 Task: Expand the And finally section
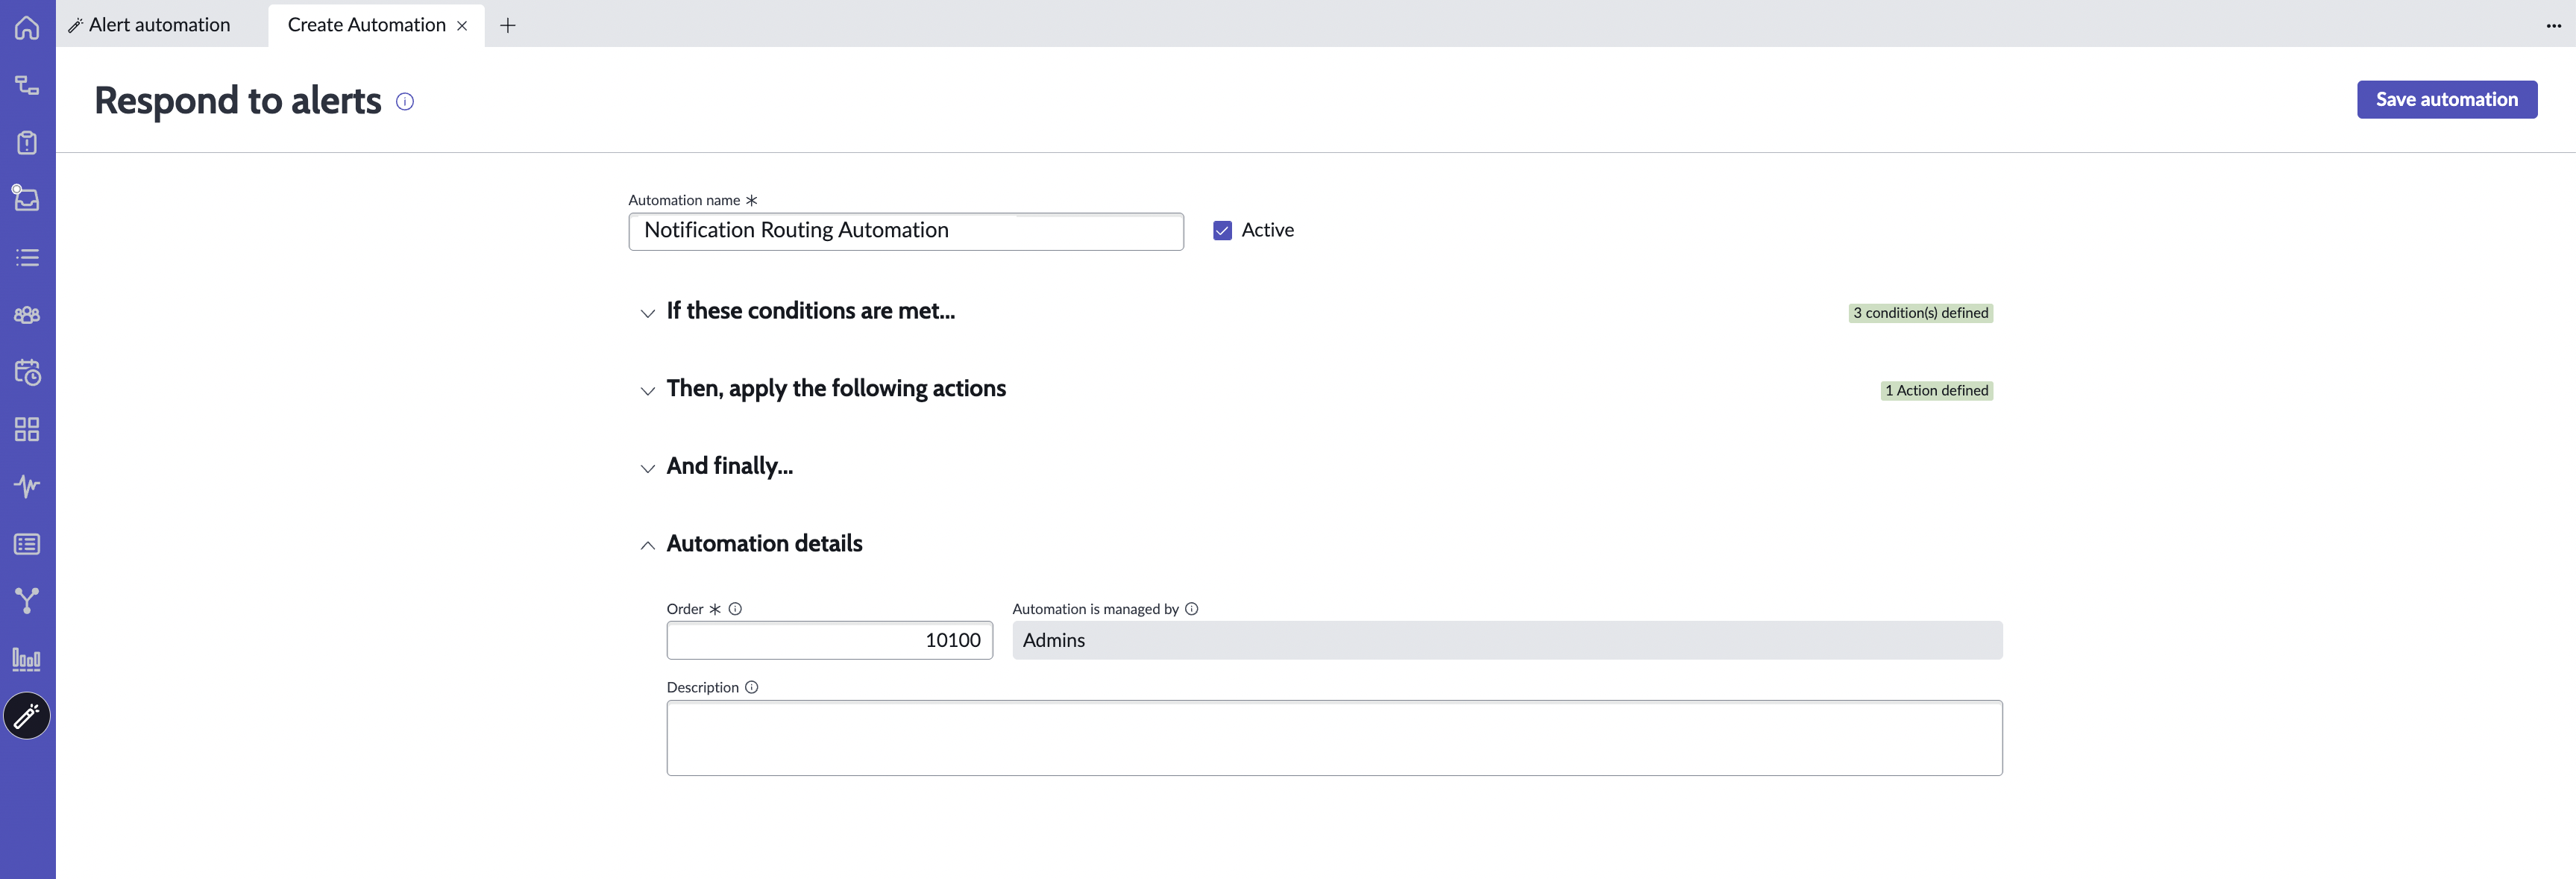[x=648, y=468]
